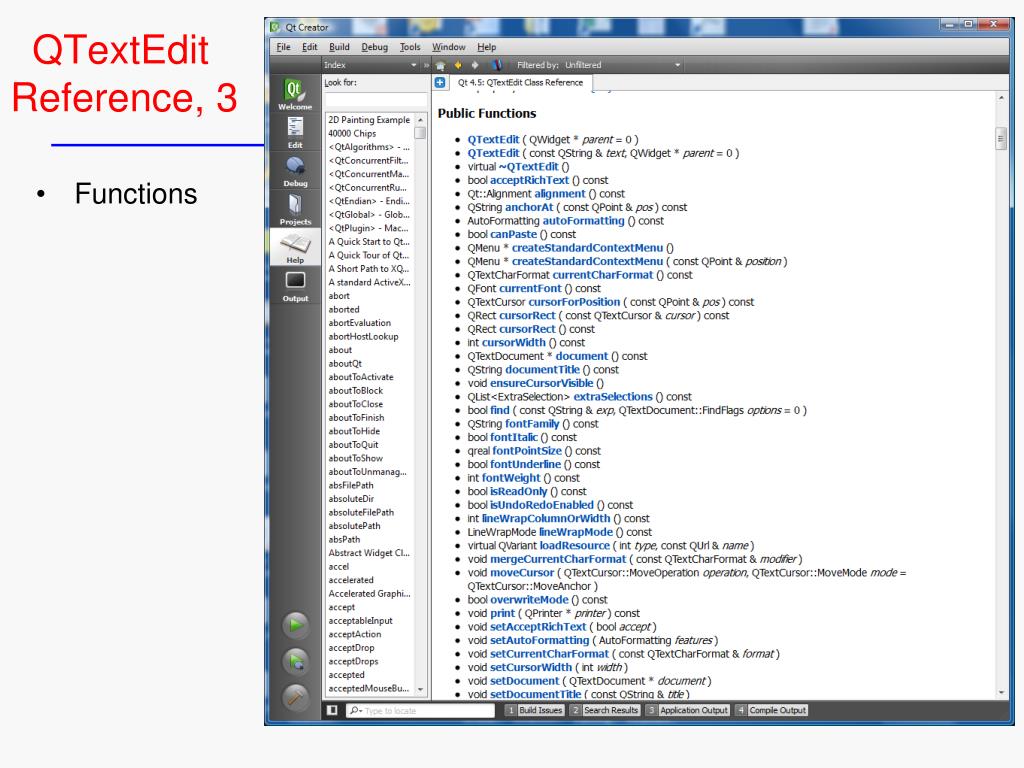Screen dimensions: 1024x768
Task: Click the setAutoFormatting link
Action: [x=539, y=640]
